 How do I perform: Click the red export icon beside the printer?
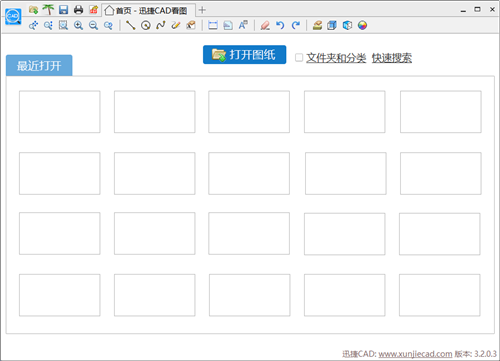(x=93, y=10)
